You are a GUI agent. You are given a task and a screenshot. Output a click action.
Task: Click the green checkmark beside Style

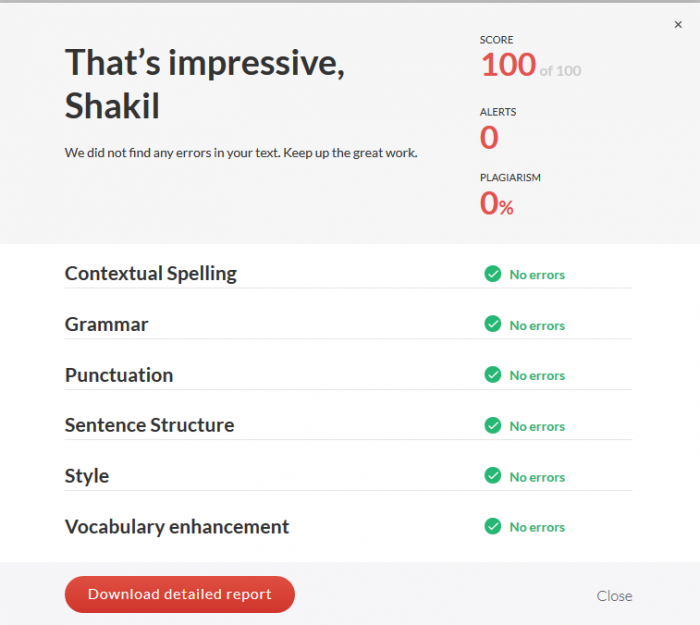492,476
